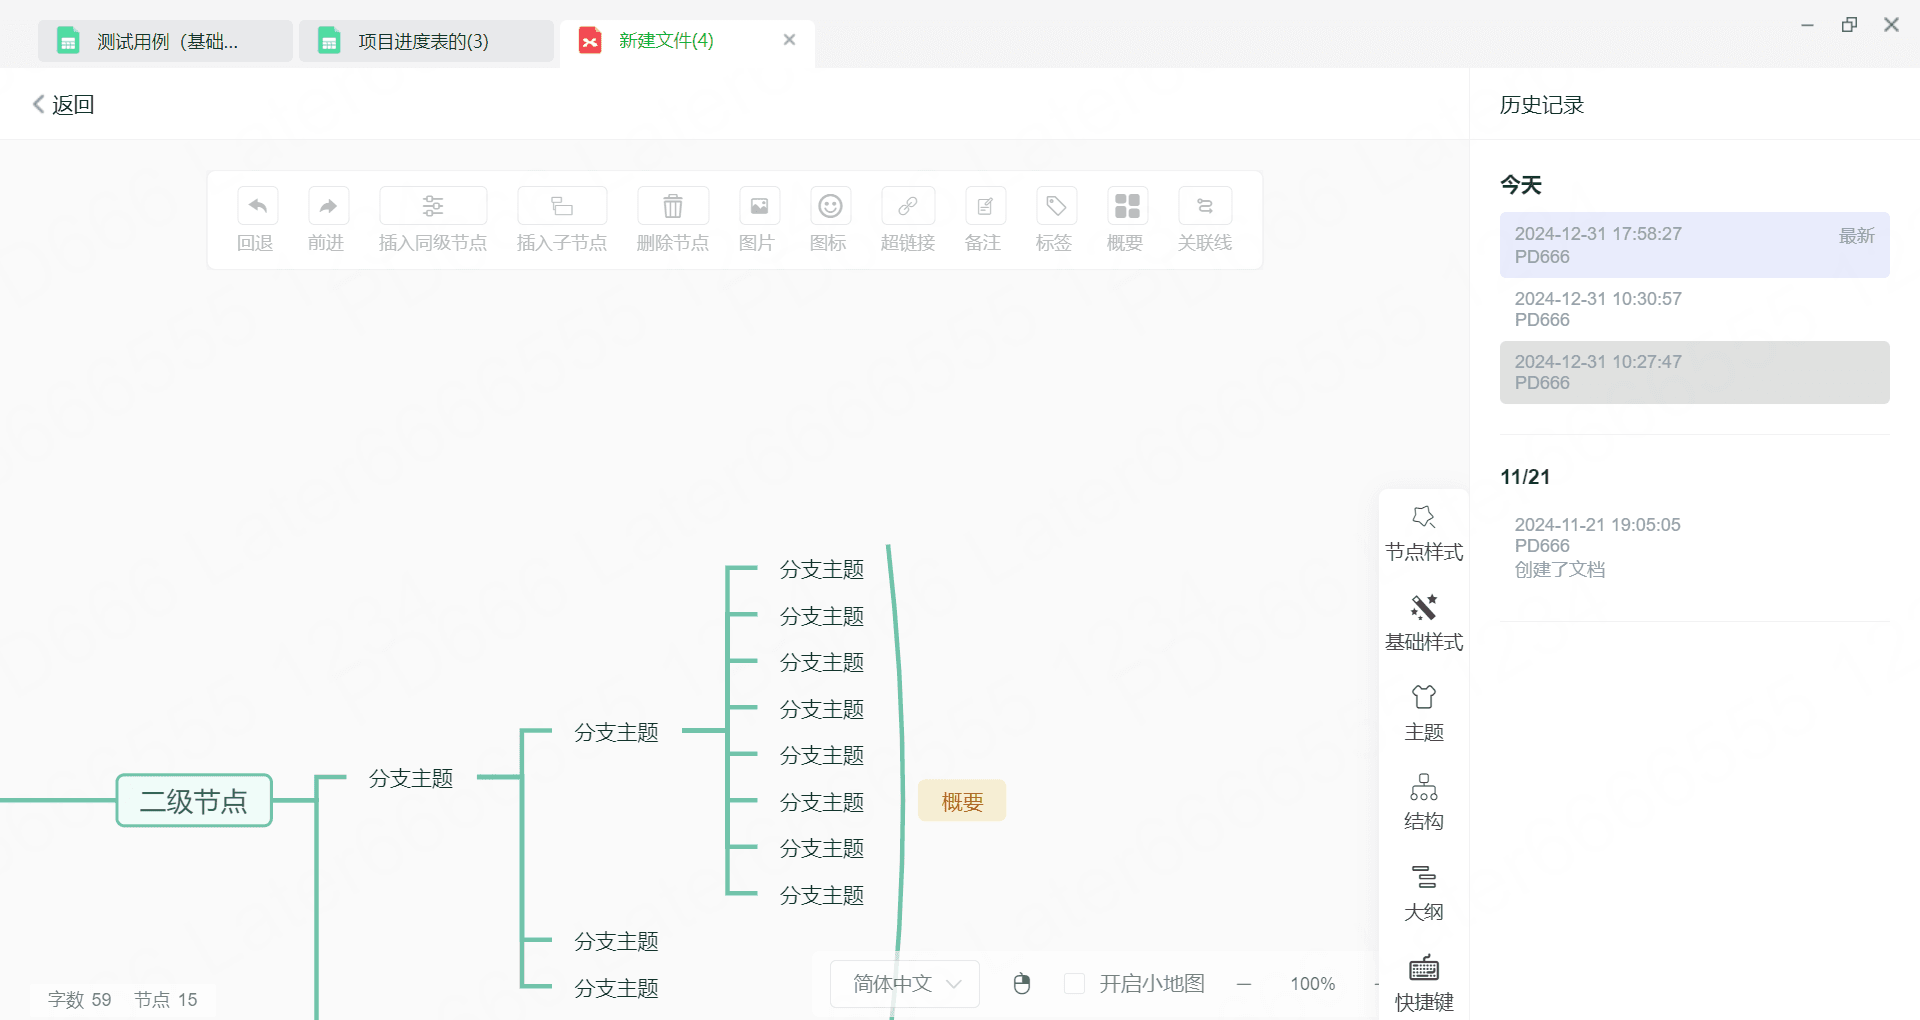This screenshot has width=1920, height=1020.
Task: Click the delete node (删除节点) trash icon
Action: pyautogui.click(x=673, y=206)
